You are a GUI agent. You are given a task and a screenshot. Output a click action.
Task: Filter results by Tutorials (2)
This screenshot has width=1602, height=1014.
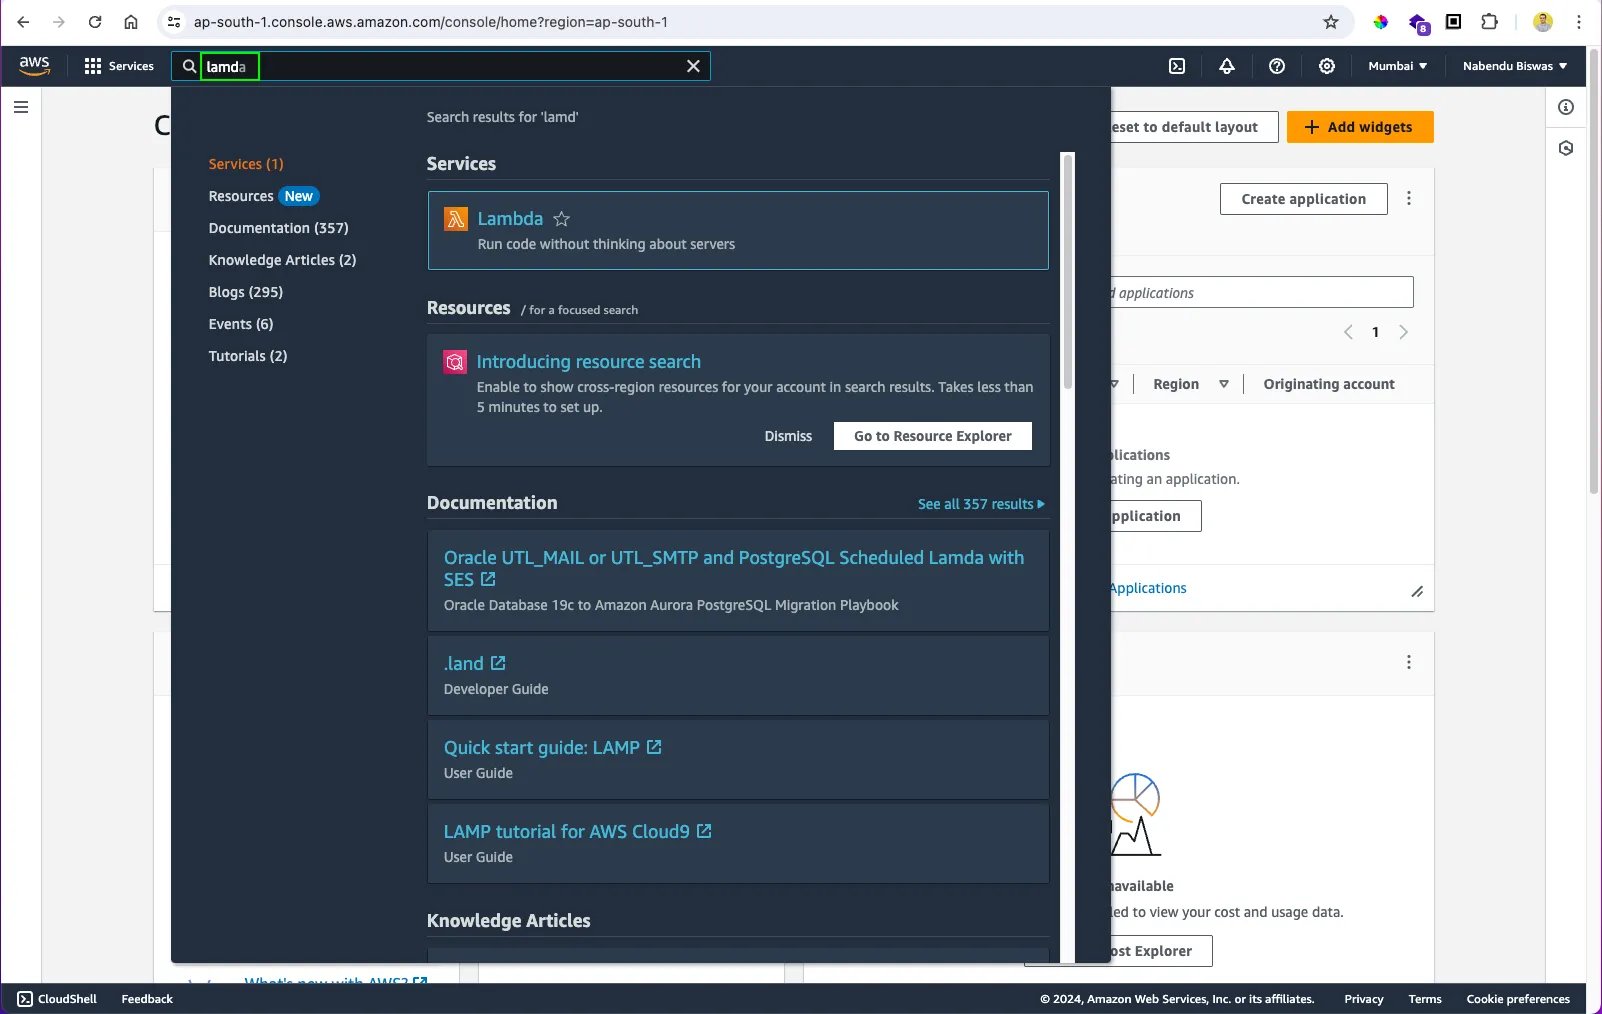click(x=248, y=356)
